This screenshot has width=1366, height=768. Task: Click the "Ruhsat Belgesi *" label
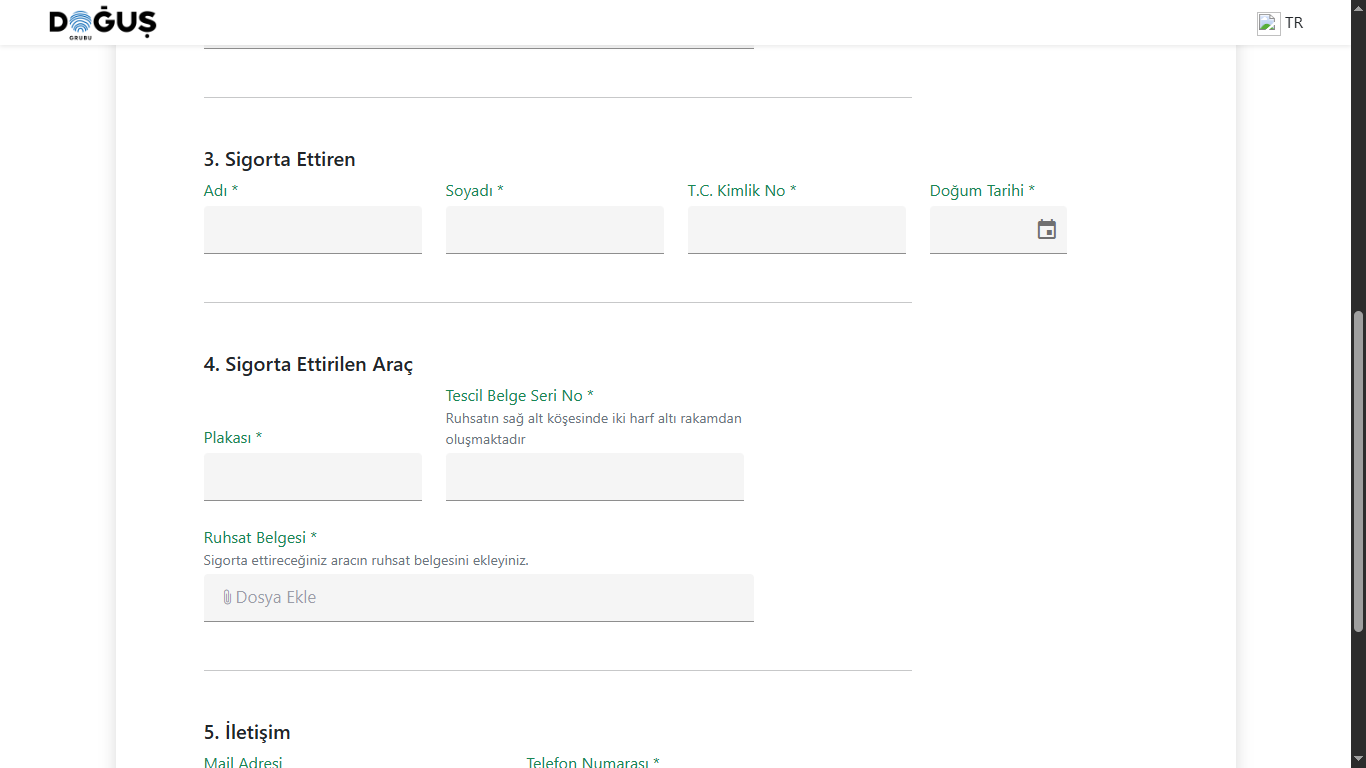tap(260, 538)
